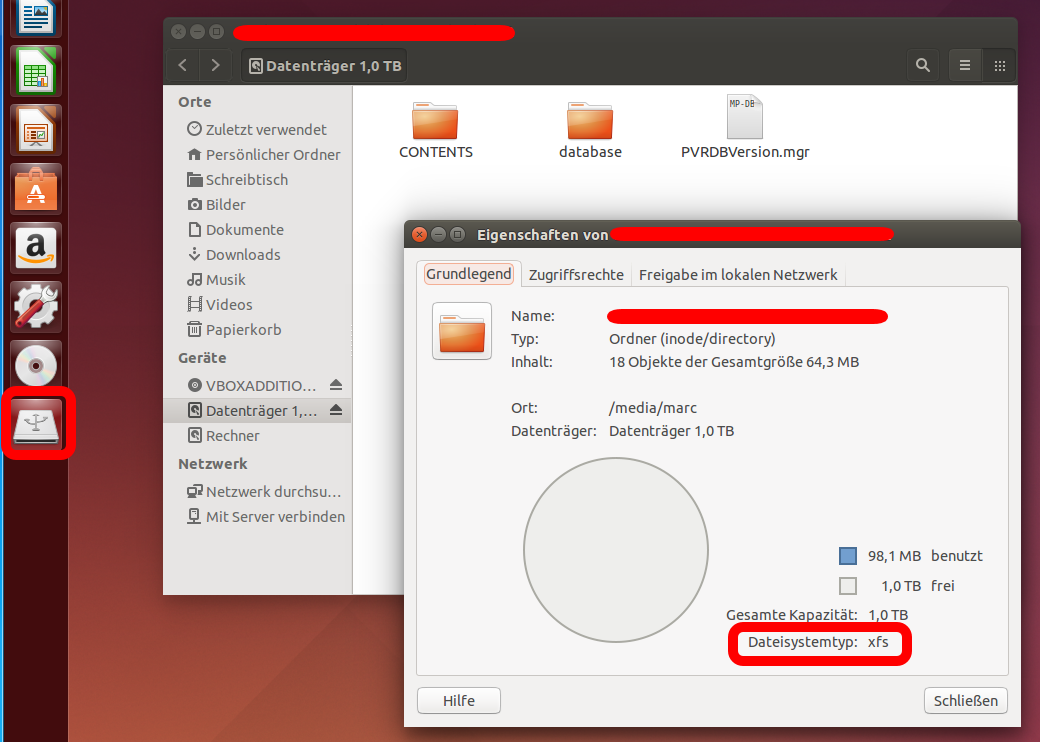Screen dimensions: 1040x742
Task: Eject the Datenträger 1,0 TB drive
Action: click(x=337, y=410)
